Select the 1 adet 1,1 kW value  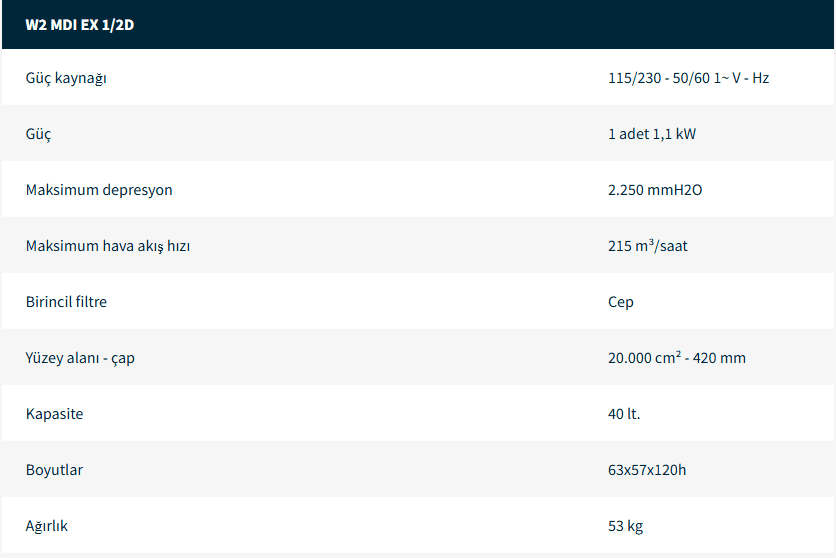coord(651,134)
